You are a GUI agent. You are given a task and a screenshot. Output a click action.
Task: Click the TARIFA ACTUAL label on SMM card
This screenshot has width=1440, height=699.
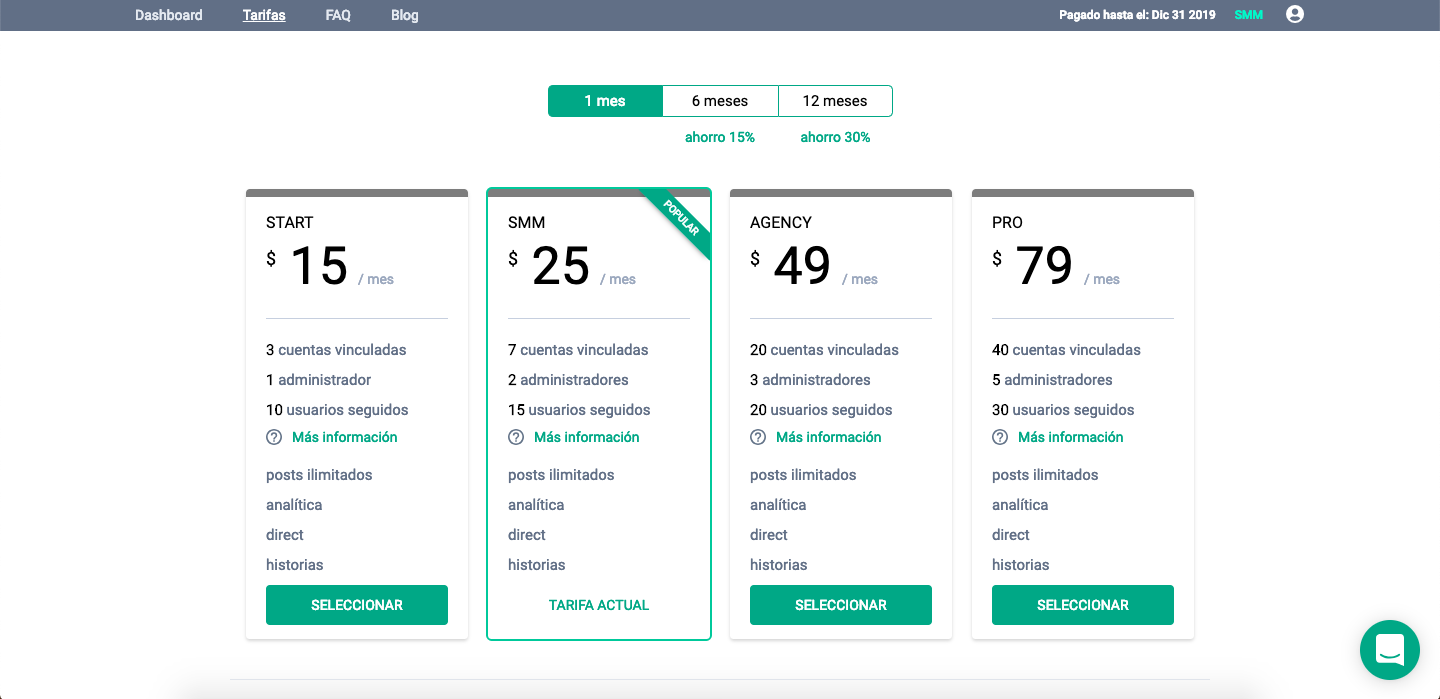pyautogui.click(x=599, y=605)
